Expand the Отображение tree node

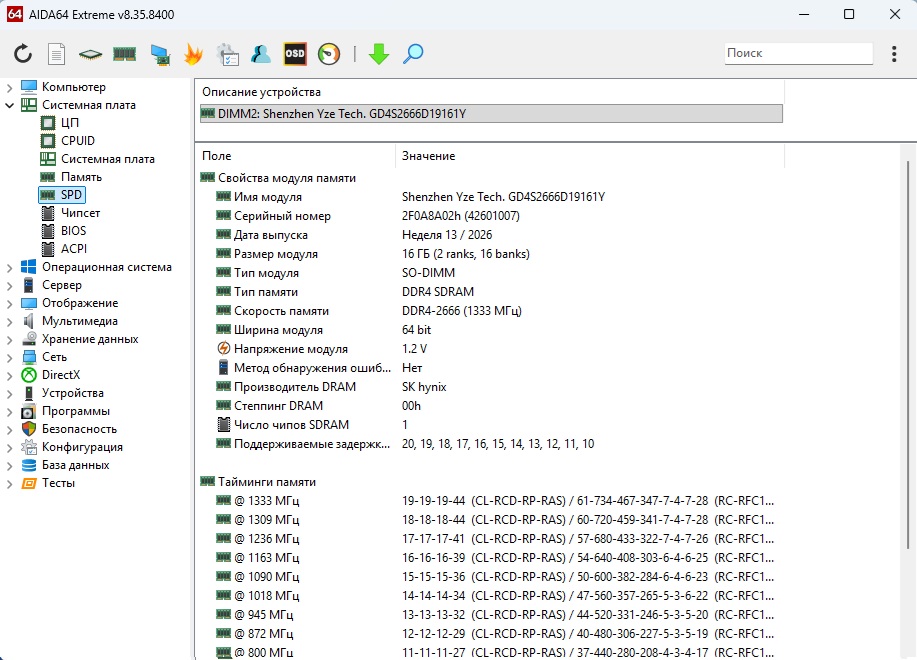(x=9, y=304)
